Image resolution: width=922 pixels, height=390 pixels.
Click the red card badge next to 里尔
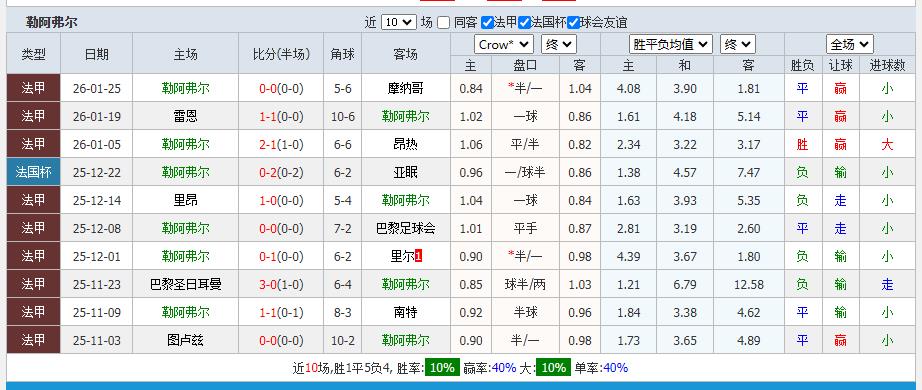(x=418, y=256)
